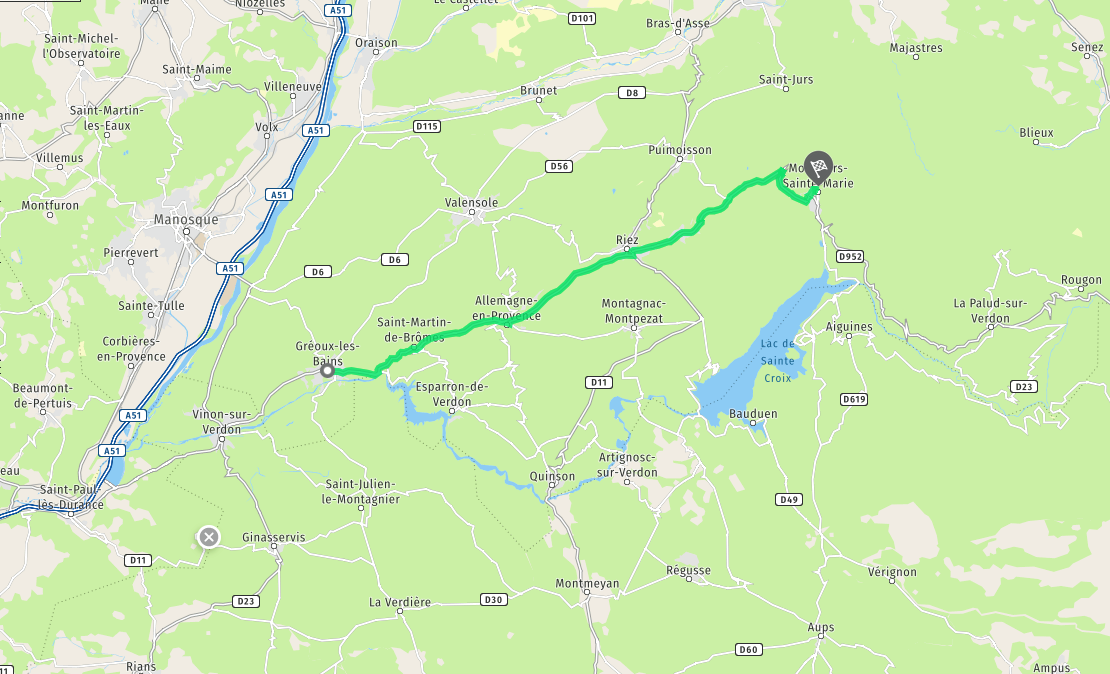Select the route start waypoint circle at Gréoux-les-Bains

327,370
